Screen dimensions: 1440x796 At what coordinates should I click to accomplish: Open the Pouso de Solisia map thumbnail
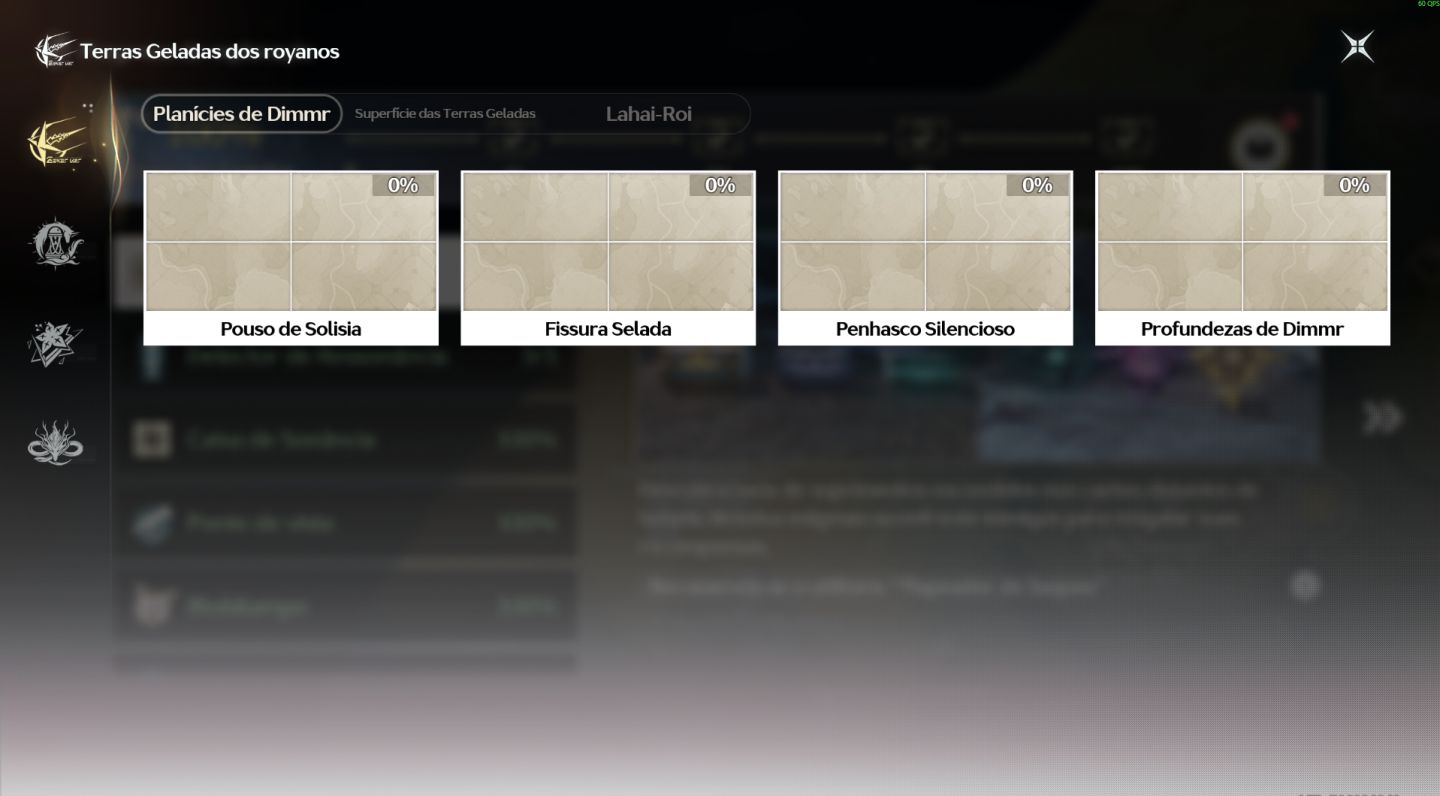(291, 241)
